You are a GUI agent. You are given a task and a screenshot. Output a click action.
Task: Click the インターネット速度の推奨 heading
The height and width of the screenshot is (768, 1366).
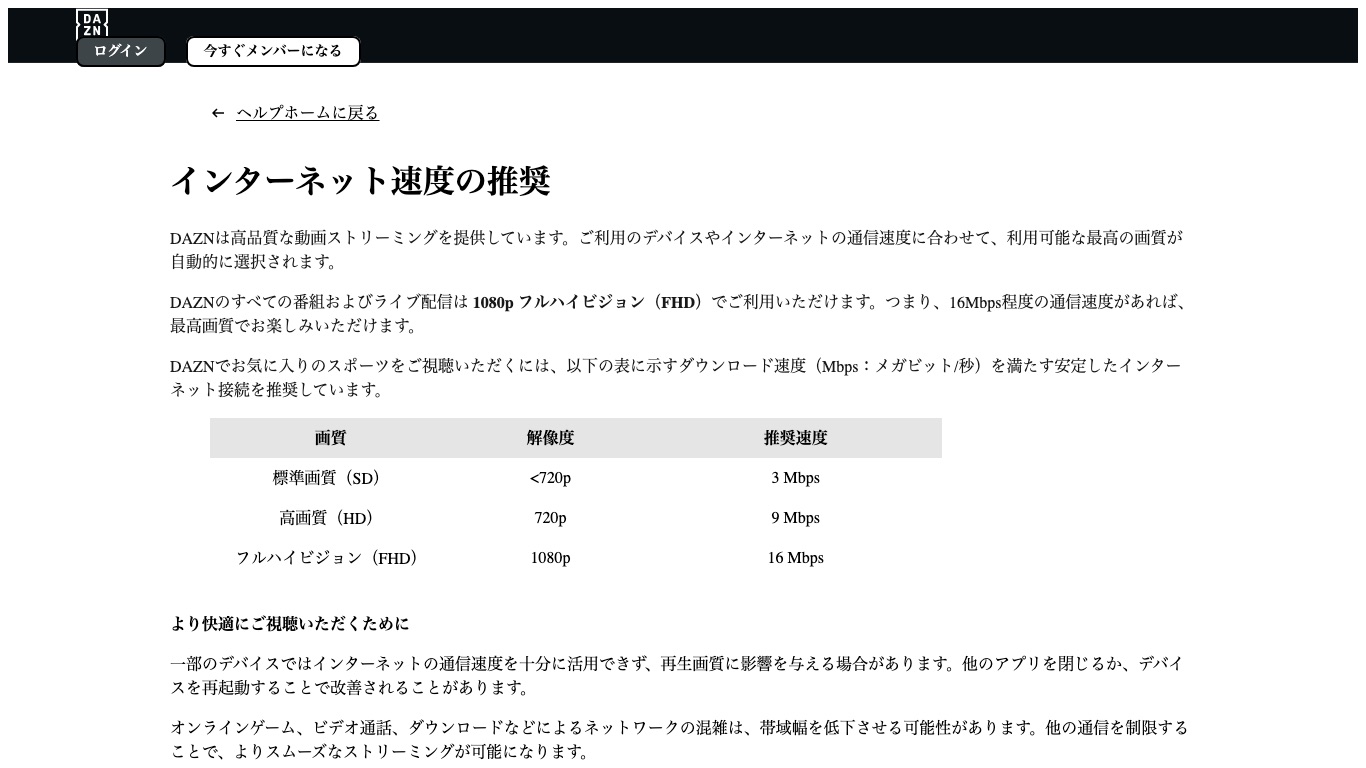pos(360,181)
